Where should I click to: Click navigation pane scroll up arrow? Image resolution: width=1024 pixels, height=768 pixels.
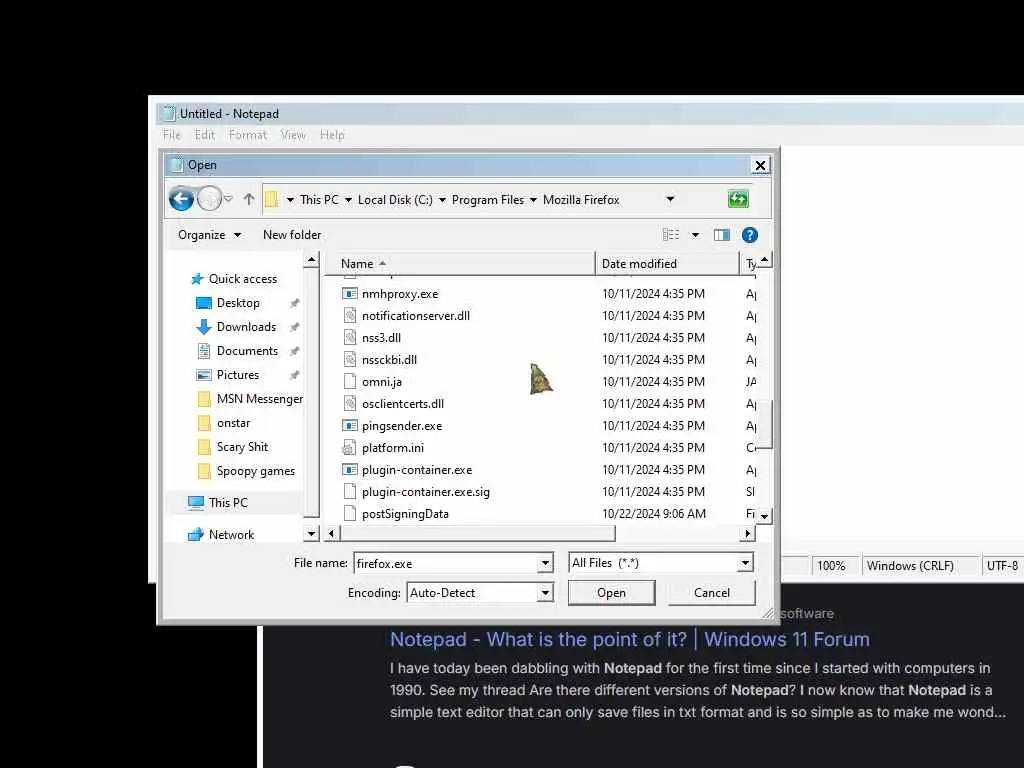tap(312, 260)
